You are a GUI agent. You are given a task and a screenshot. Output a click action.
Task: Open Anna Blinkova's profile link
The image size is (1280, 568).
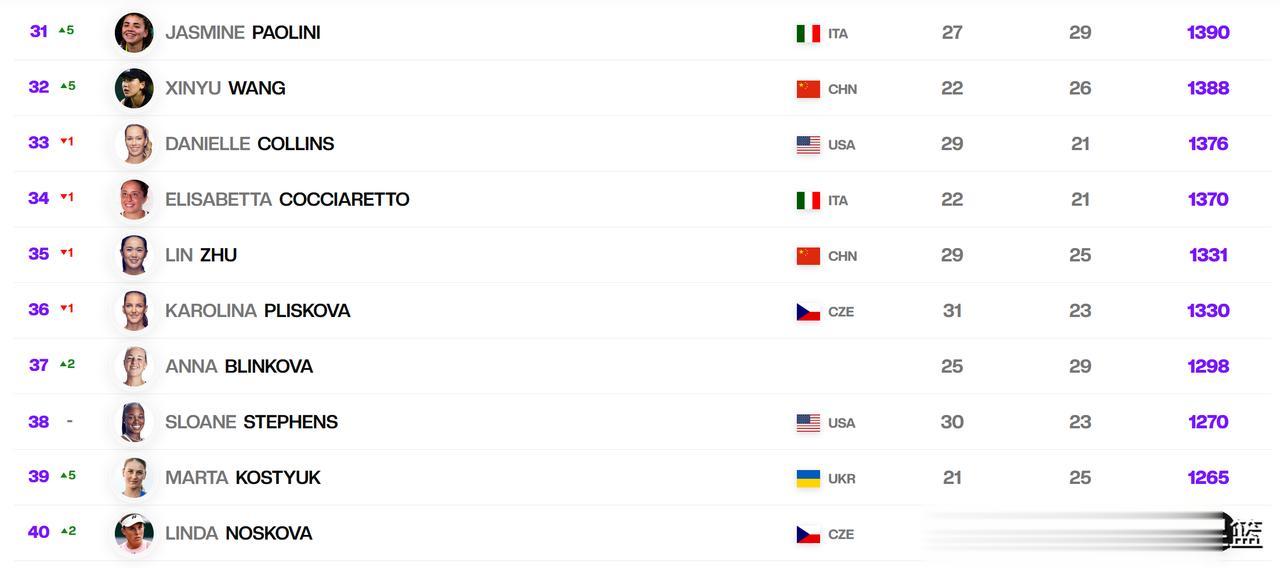[239, 367]
